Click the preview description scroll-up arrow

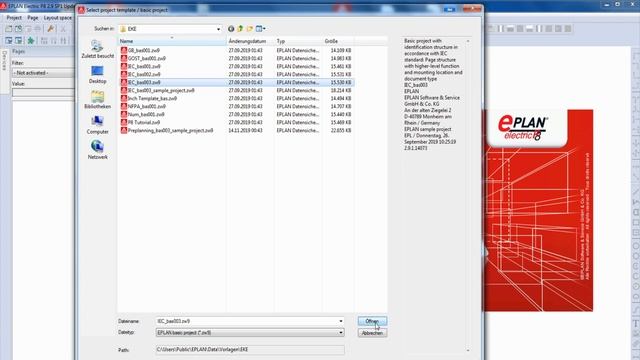click(468, 41)
